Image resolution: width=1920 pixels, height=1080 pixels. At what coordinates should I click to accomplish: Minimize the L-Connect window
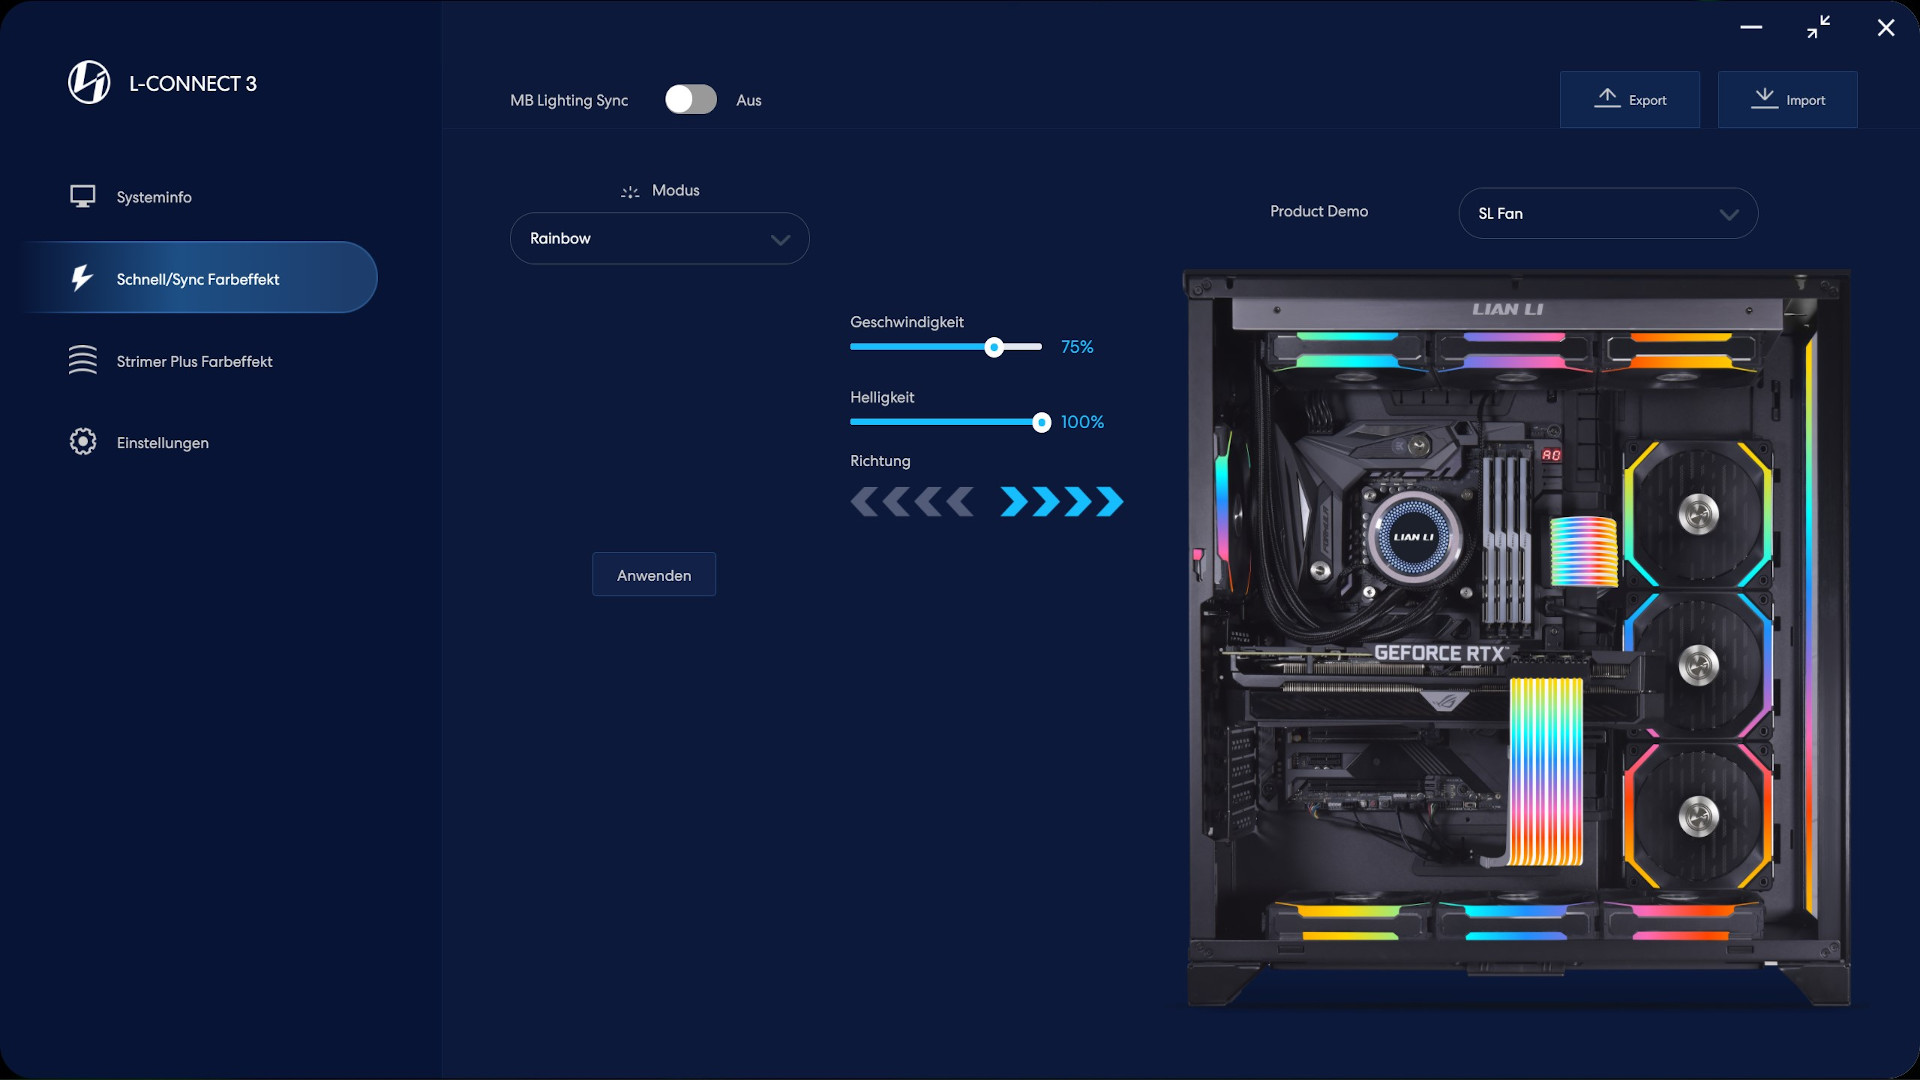1751,27
